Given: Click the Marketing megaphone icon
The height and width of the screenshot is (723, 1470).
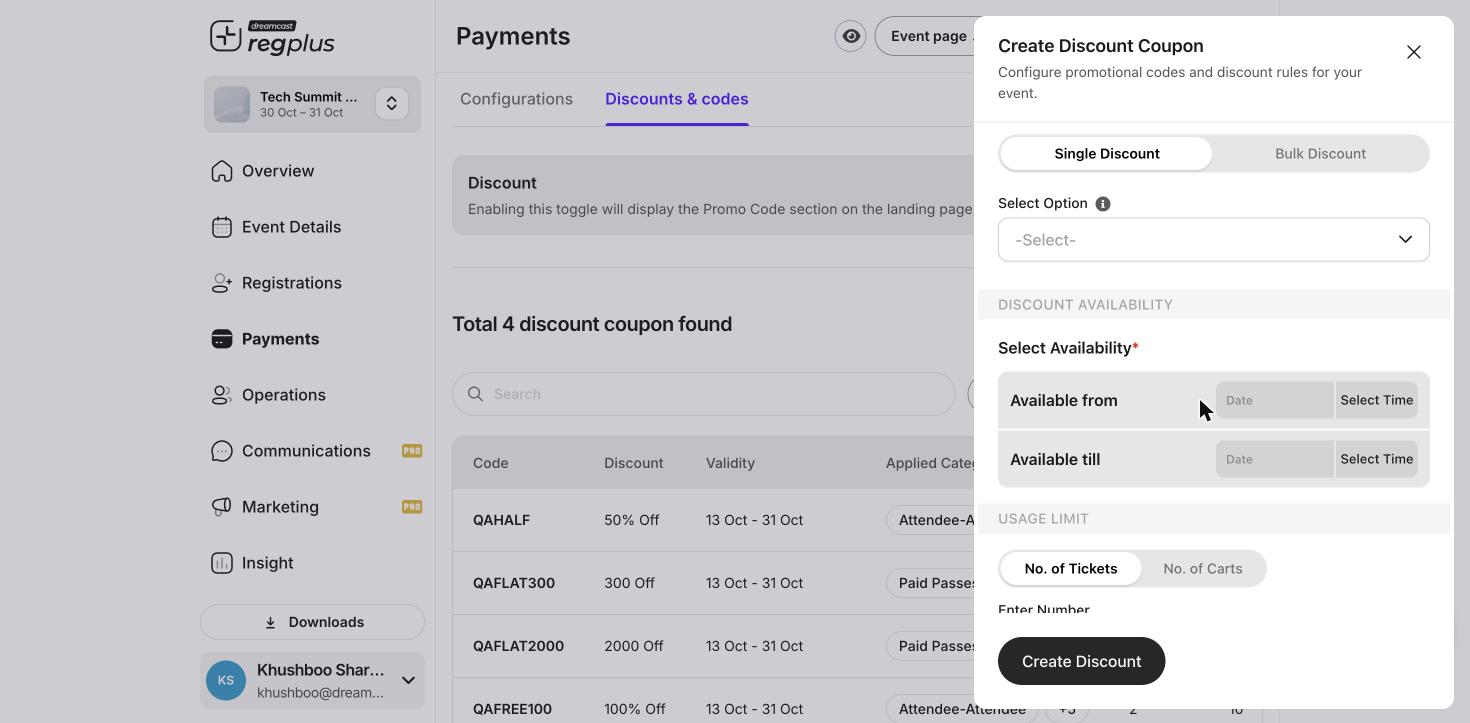Looking at the screenshot, I should click(x=222, y=507).
